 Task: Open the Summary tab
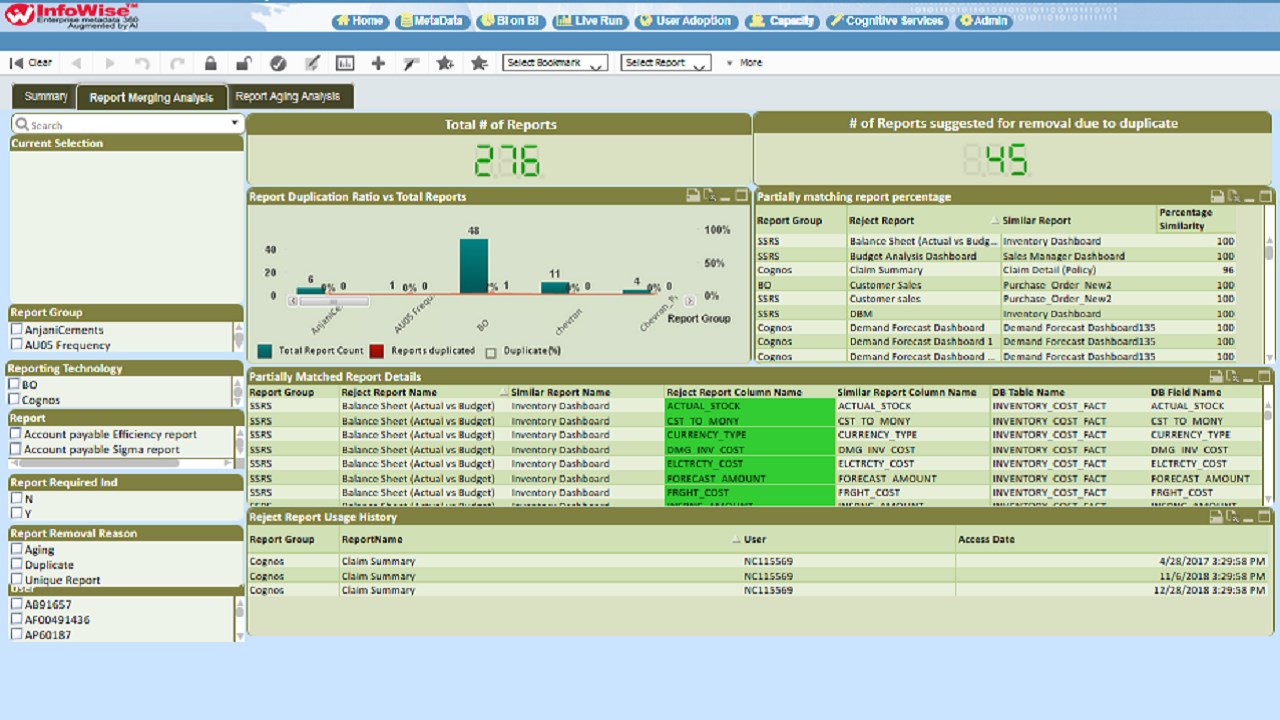pyautogui.click(x=45, y=97)
